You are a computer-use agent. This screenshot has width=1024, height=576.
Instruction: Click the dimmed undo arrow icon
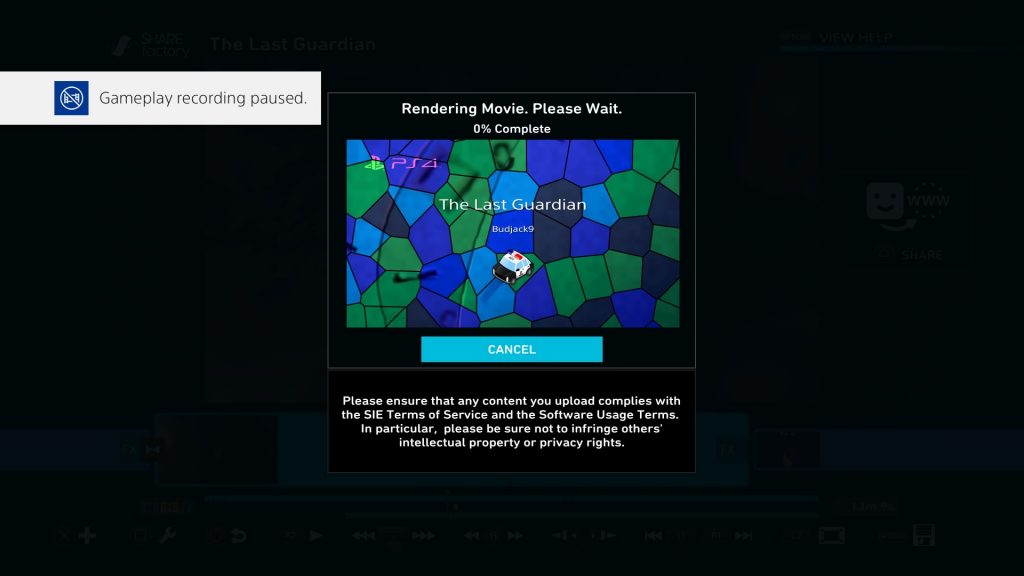tap(239, 536)
